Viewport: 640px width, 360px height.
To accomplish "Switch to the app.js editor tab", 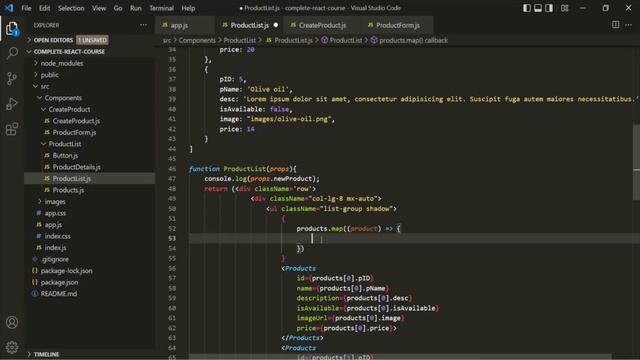I will click(x=184, y=25).
